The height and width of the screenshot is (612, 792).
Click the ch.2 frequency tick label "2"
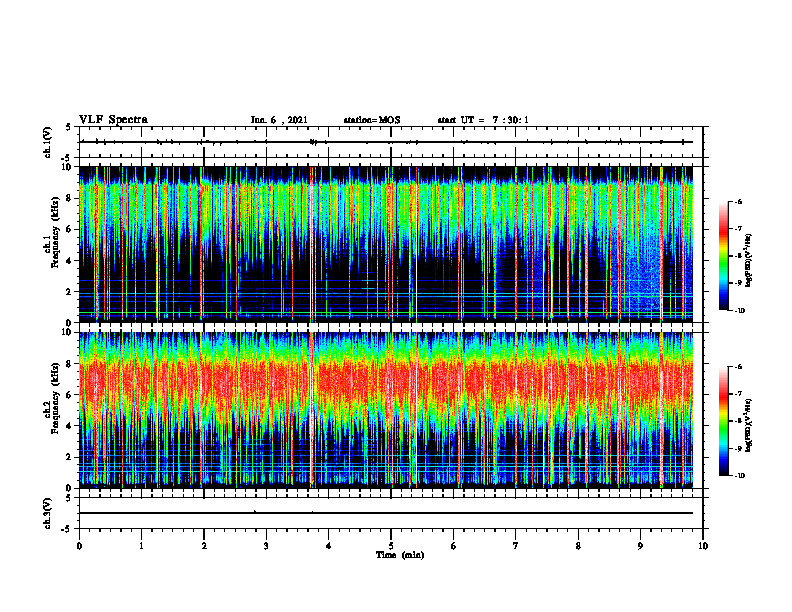[71, 456]
